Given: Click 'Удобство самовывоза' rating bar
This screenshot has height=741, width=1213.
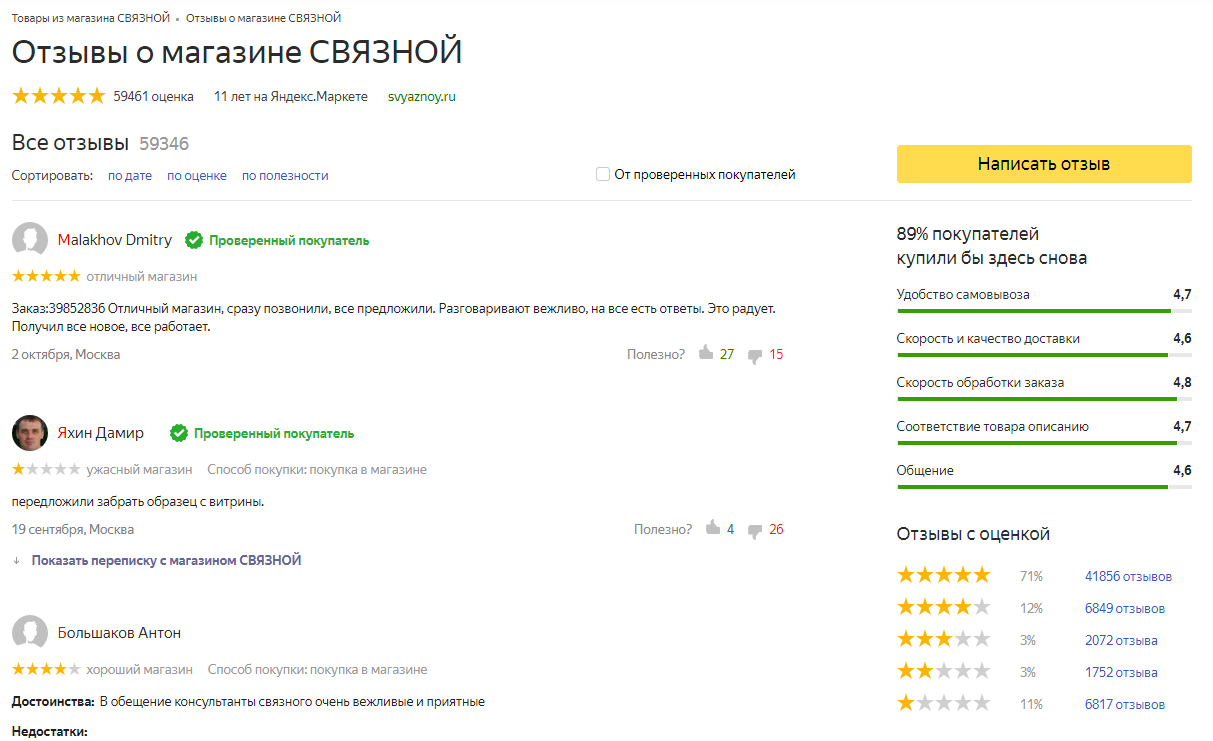Looking at the screenshot, I should [1044, 311].
